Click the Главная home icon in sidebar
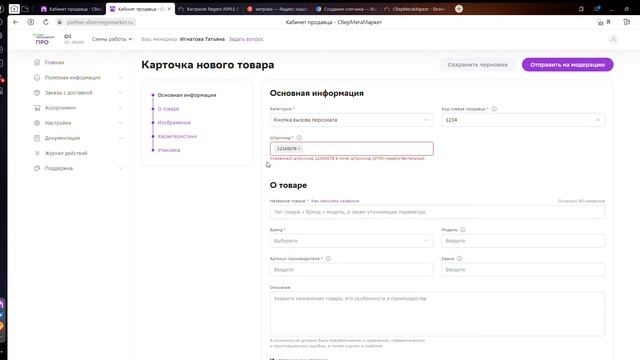The image size is (640, 360). pos(37,62)
